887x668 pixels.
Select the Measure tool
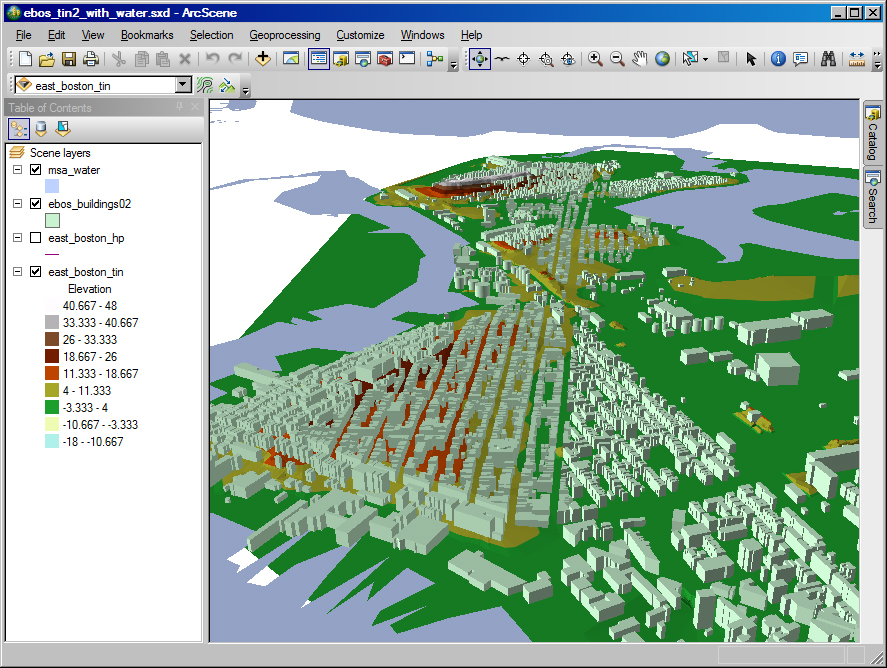pos(856,58)
